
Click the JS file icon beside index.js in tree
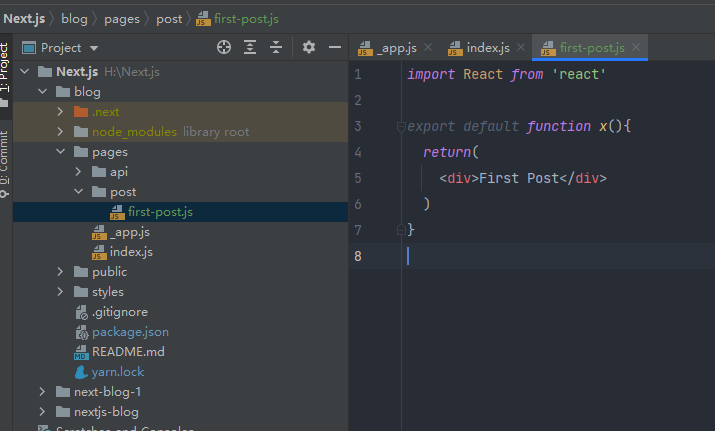pos(99,252)
